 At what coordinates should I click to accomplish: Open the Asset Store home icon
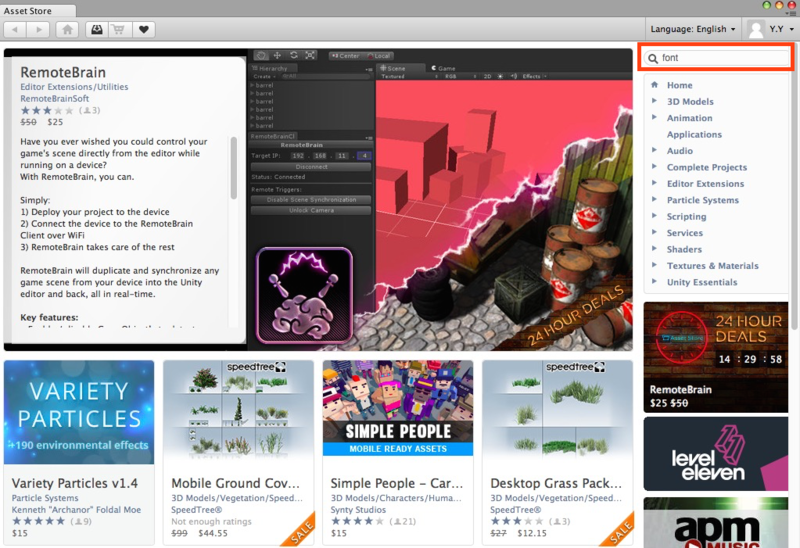coord(67,30)
